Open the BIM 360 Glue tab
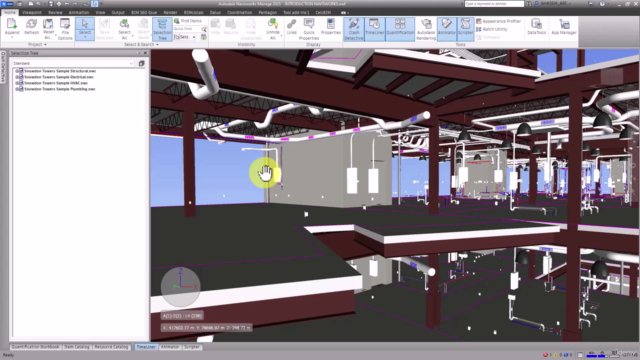The width and height of the screenshot is (640, 360). tap(144, 12)
